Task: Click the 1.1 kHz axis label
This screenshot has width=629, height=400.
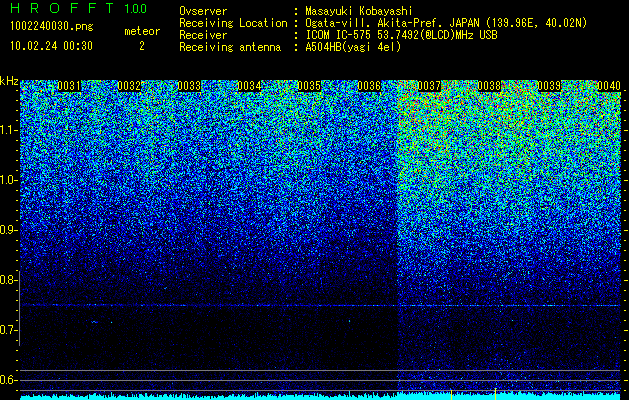Action: (9, 130)
